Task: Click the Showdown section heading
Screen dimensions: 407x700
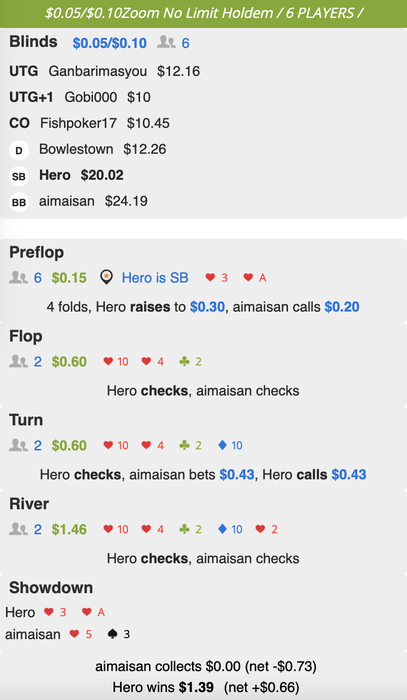Action: coord(51,588)
